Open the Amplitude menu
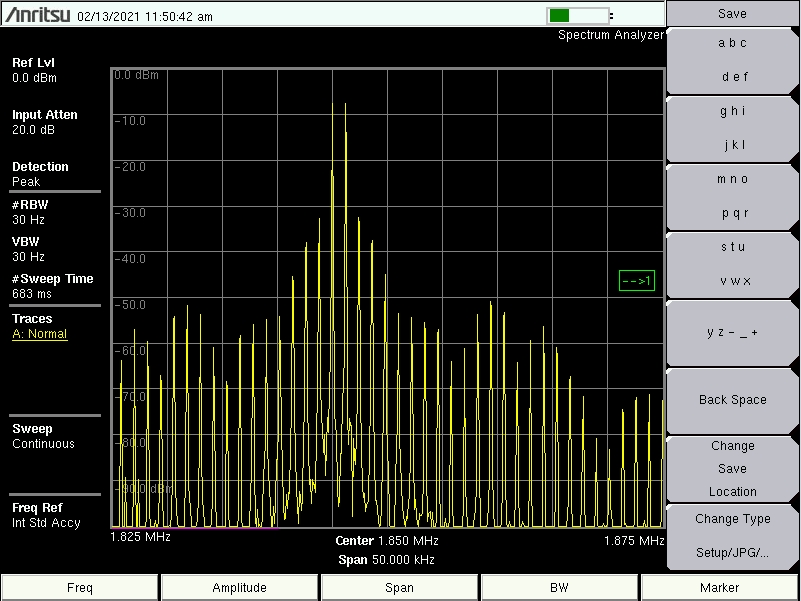This screenshot has width=801, height=601. [240, 587]
